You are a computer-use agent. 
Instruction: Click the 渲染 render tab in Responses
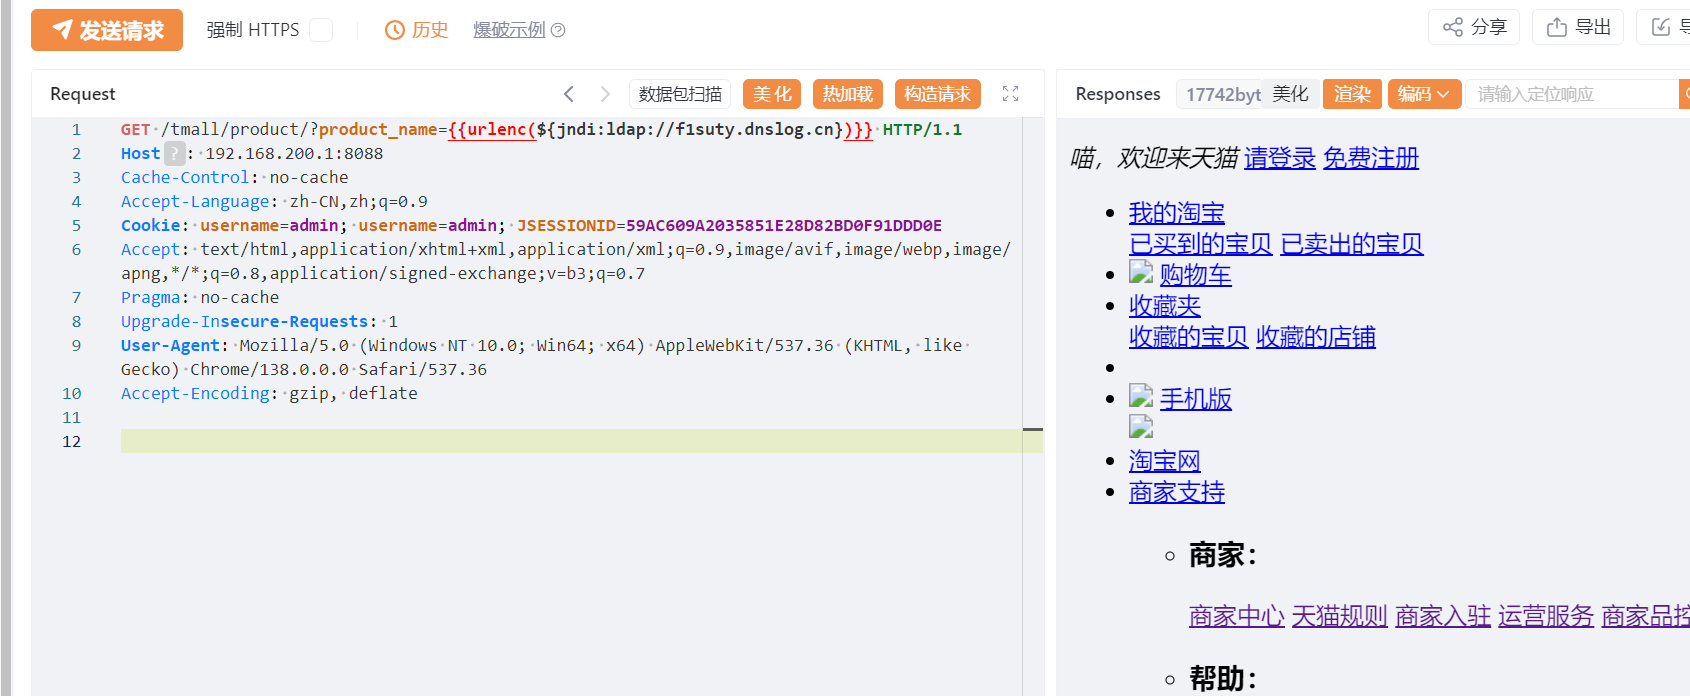(1352, 94)
